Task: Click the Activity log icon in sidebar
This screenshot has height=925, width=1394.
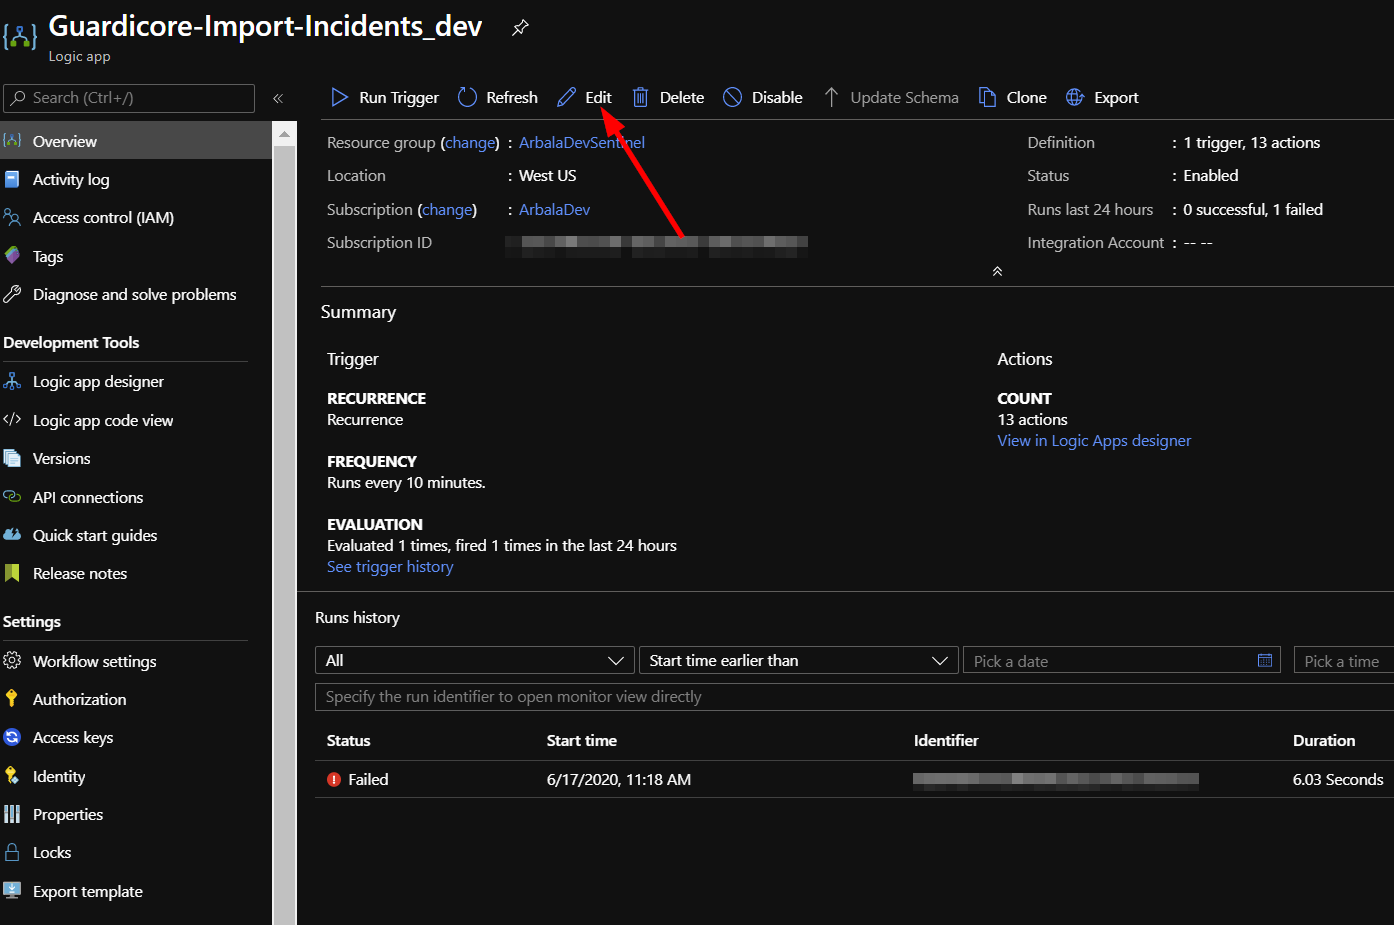Action: point(12,179)
